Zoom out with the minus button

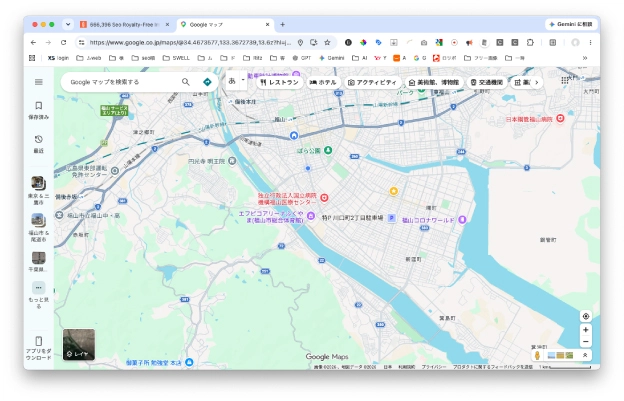[585, 341]
